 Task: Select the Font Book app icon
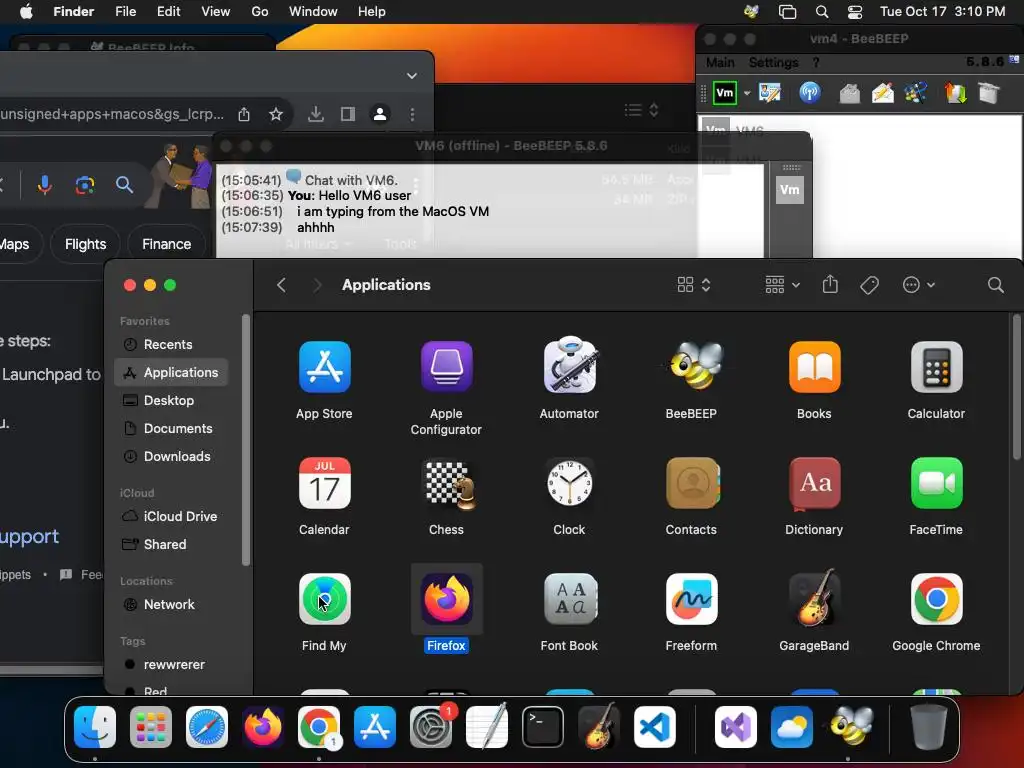570,599
